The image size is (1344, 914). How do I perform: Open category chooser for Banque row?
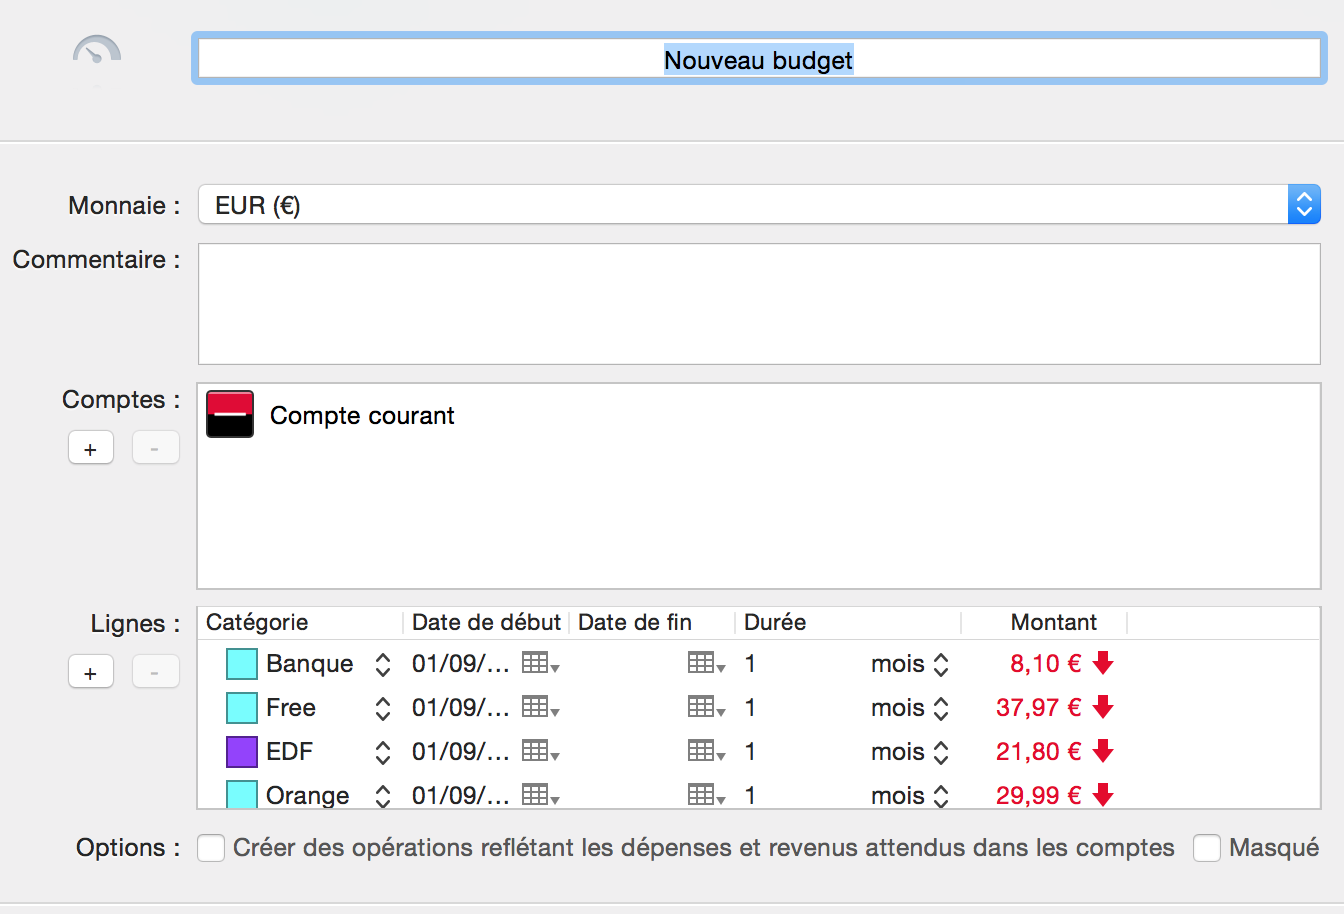click(383, 664)
